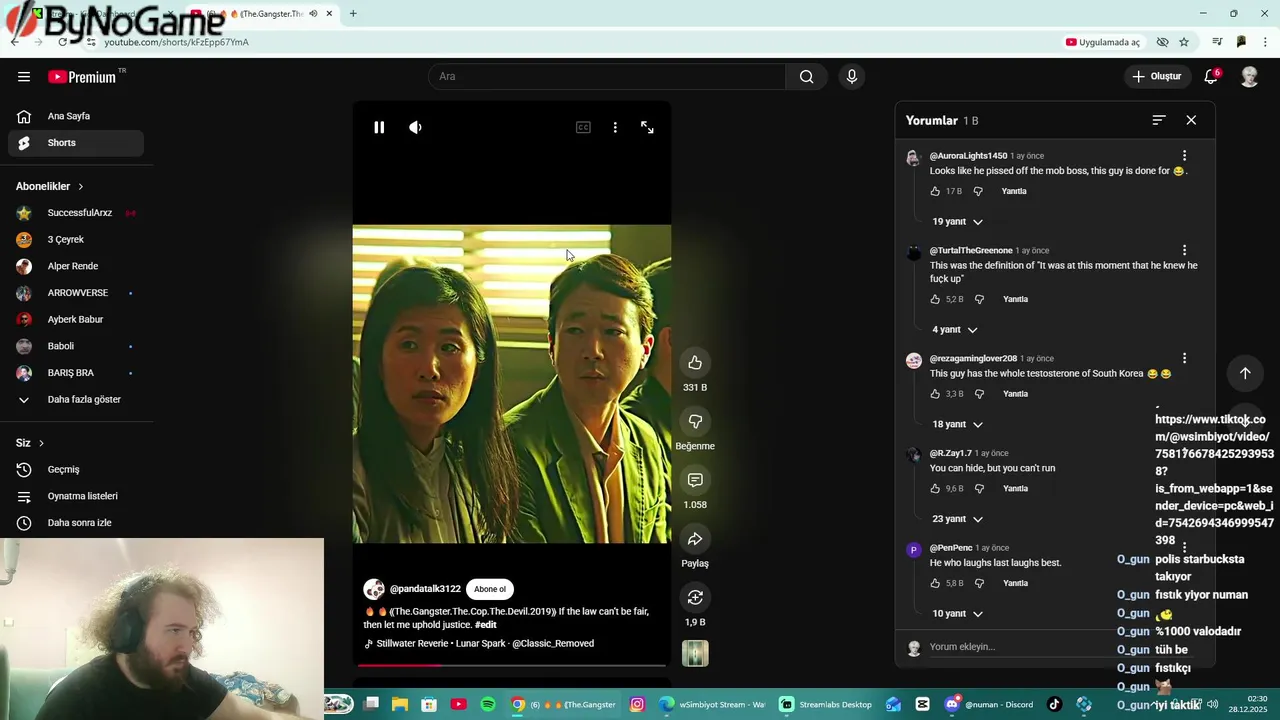Open the video more options menu
Screen dimensions: 1280x720
[615, 128]
